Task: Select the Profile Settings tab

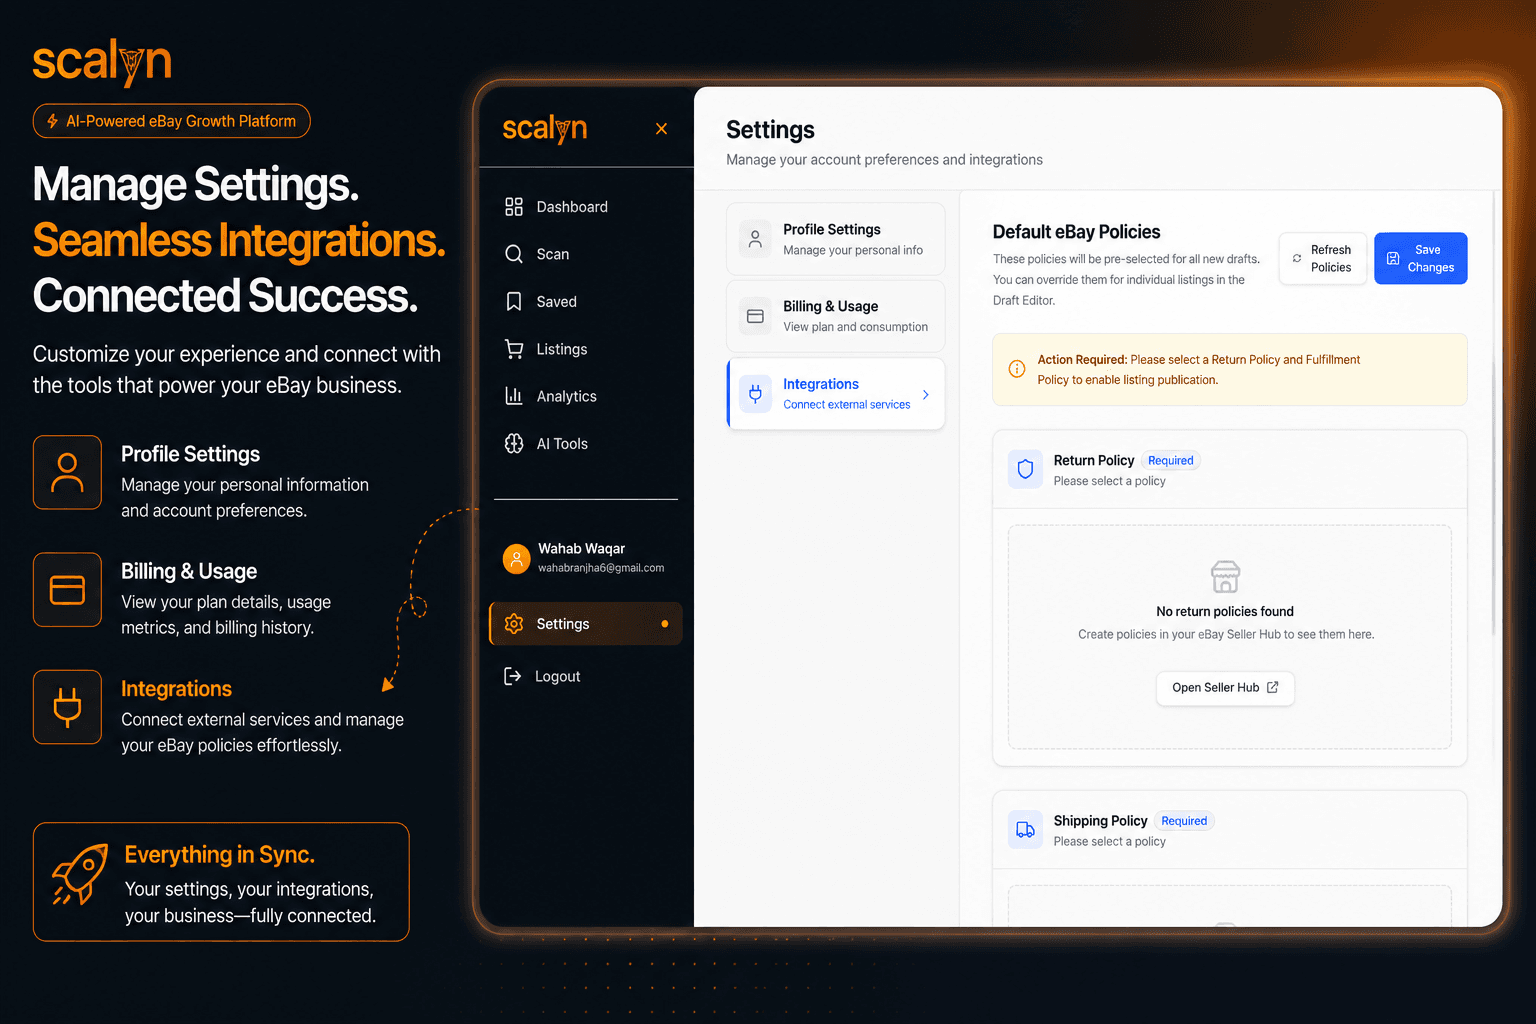Action: pyautogui.click(x=836, y=239)
